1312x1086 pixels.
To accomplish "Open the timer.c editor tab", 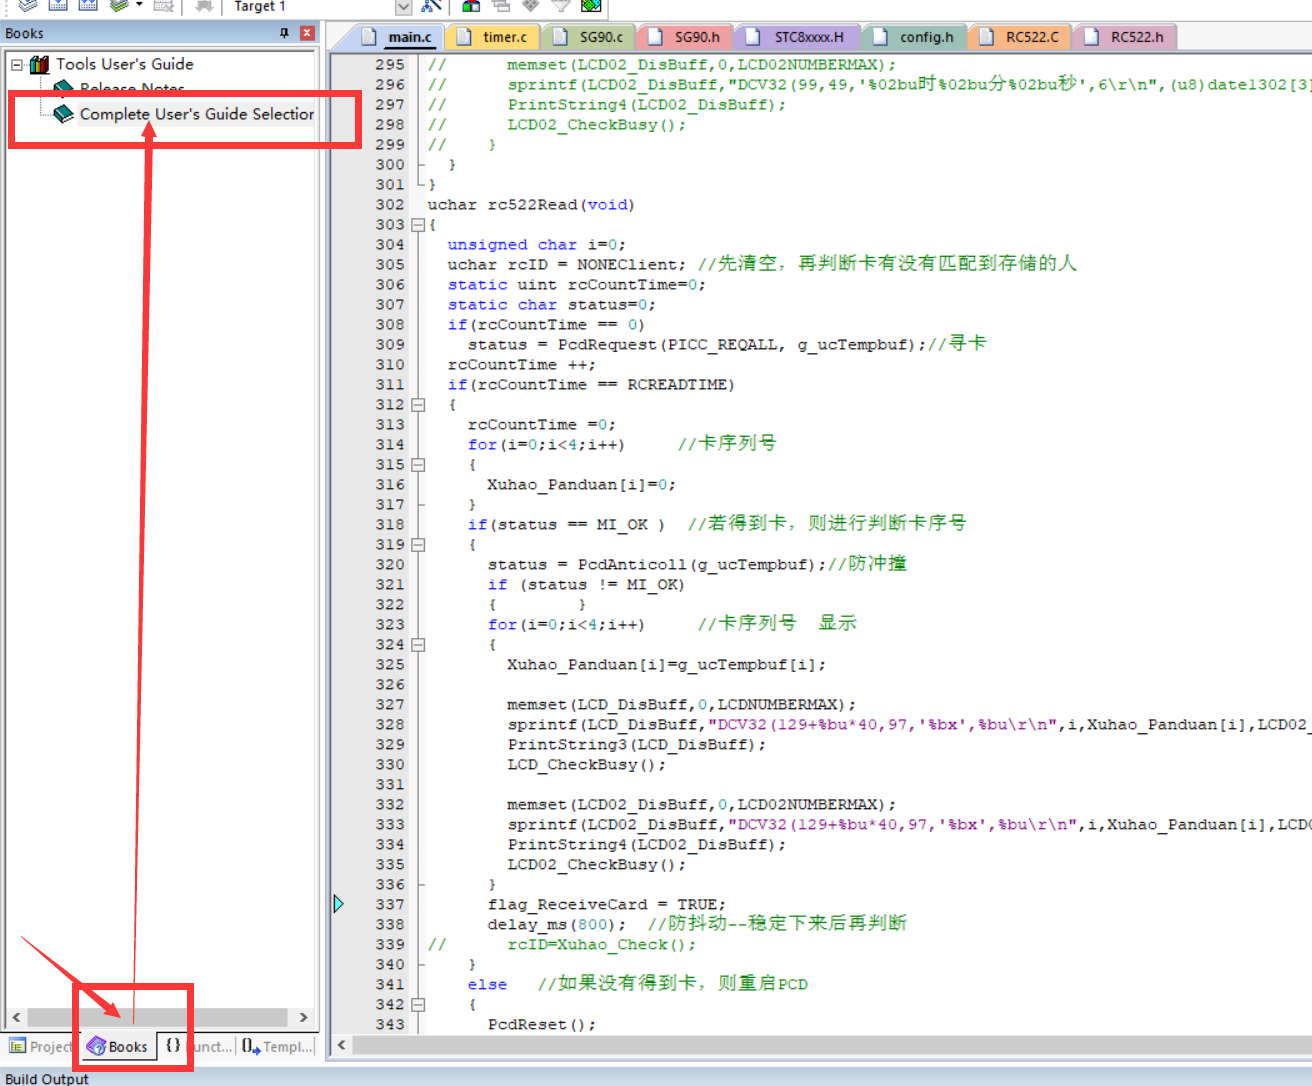I will (x=494, y=37).
